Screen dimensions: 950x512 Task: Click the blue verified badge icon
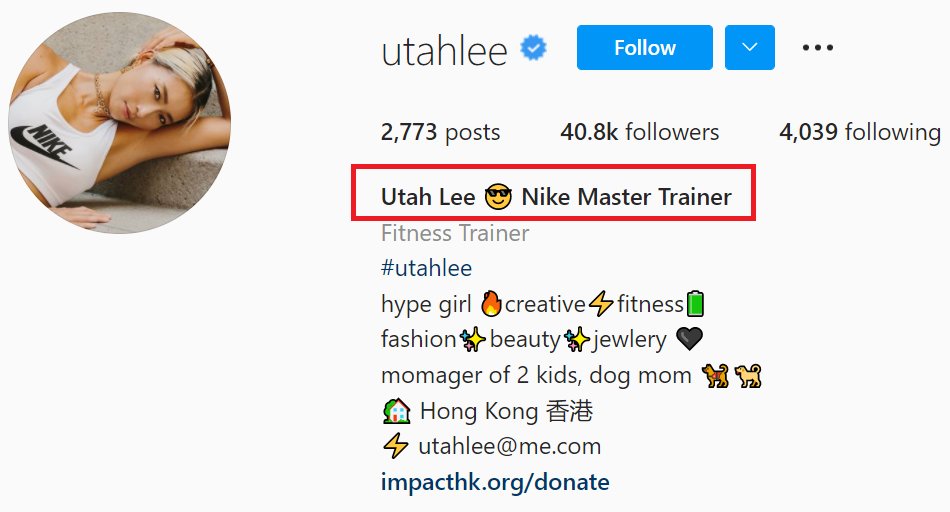pyautogui.click(x=533, y=48)
